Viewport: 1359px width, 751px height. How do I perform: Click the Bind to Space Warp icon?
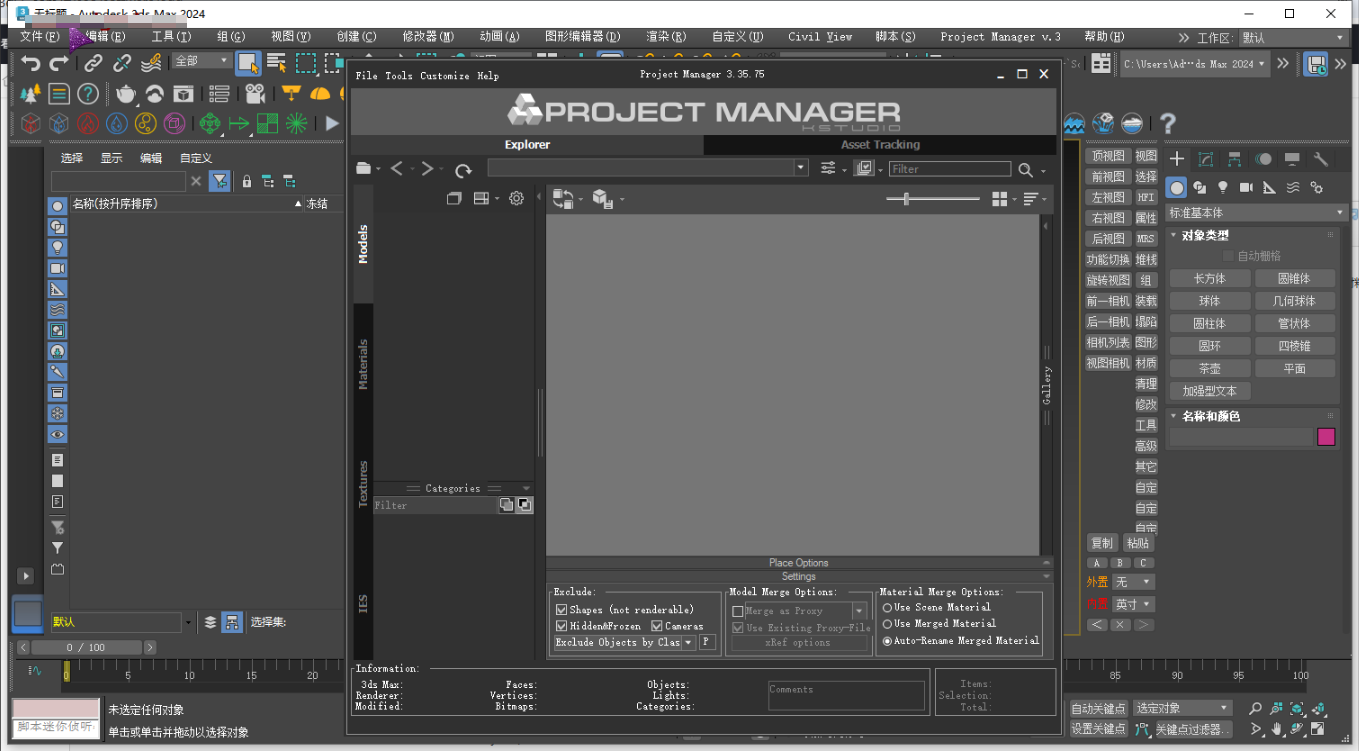click(151, 63)
